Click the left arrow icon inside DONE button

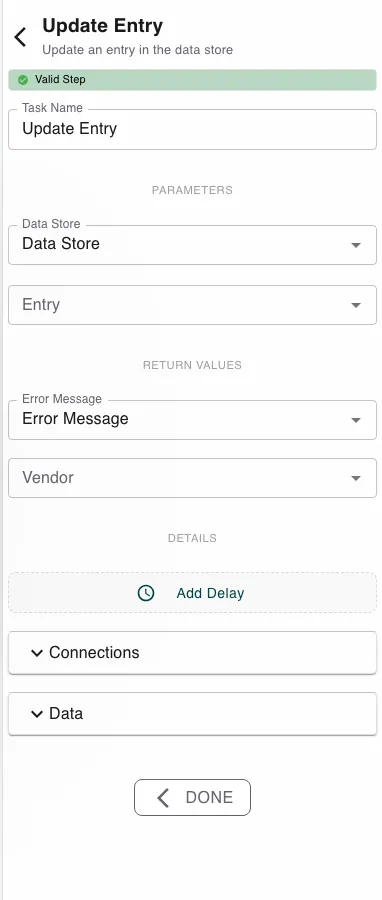[163, 797]
